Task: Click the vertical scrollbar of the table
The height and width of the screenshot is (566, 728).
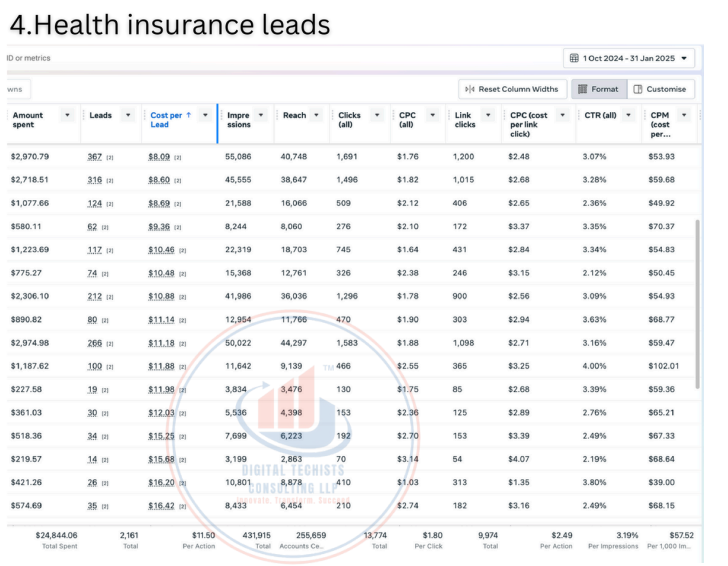Action: [697, 300]
